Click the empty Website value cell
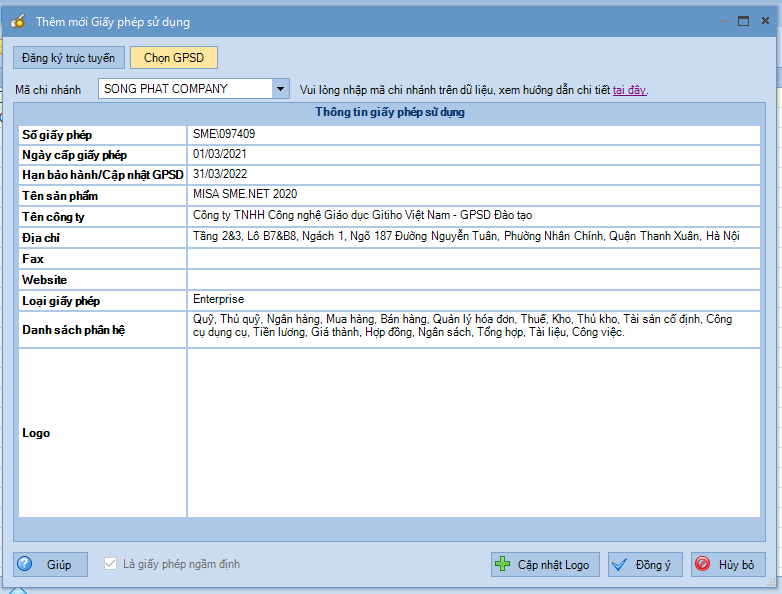Viewport: 782px width, 594px height. 474,280
